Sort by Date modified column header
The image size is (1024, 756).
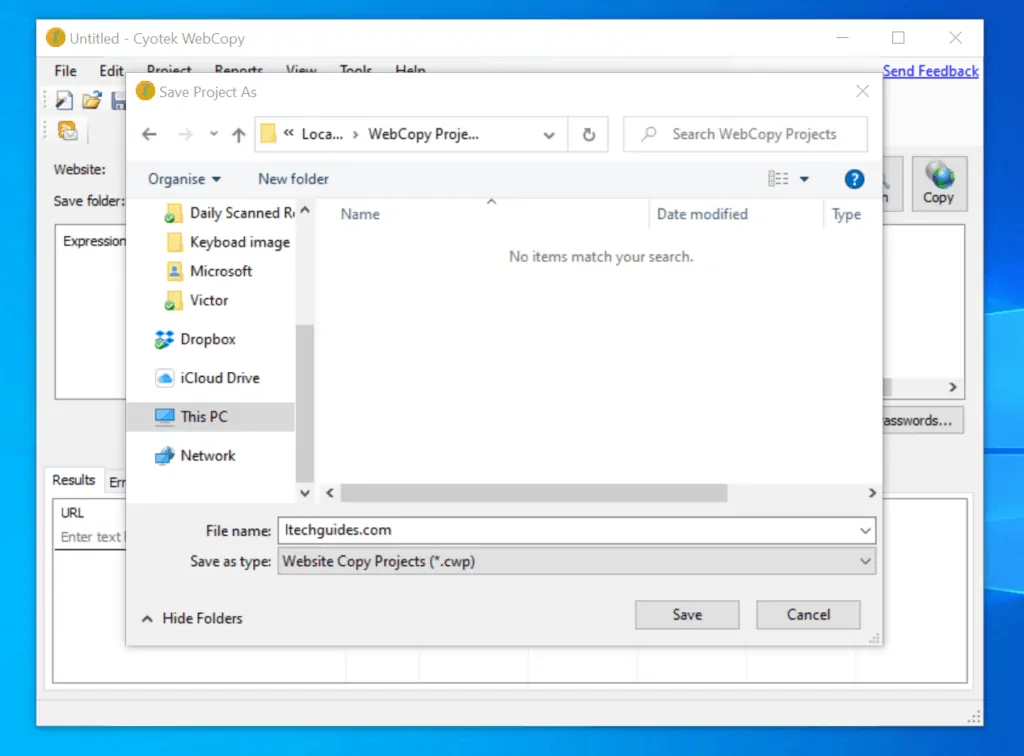(x=702, y=214)
